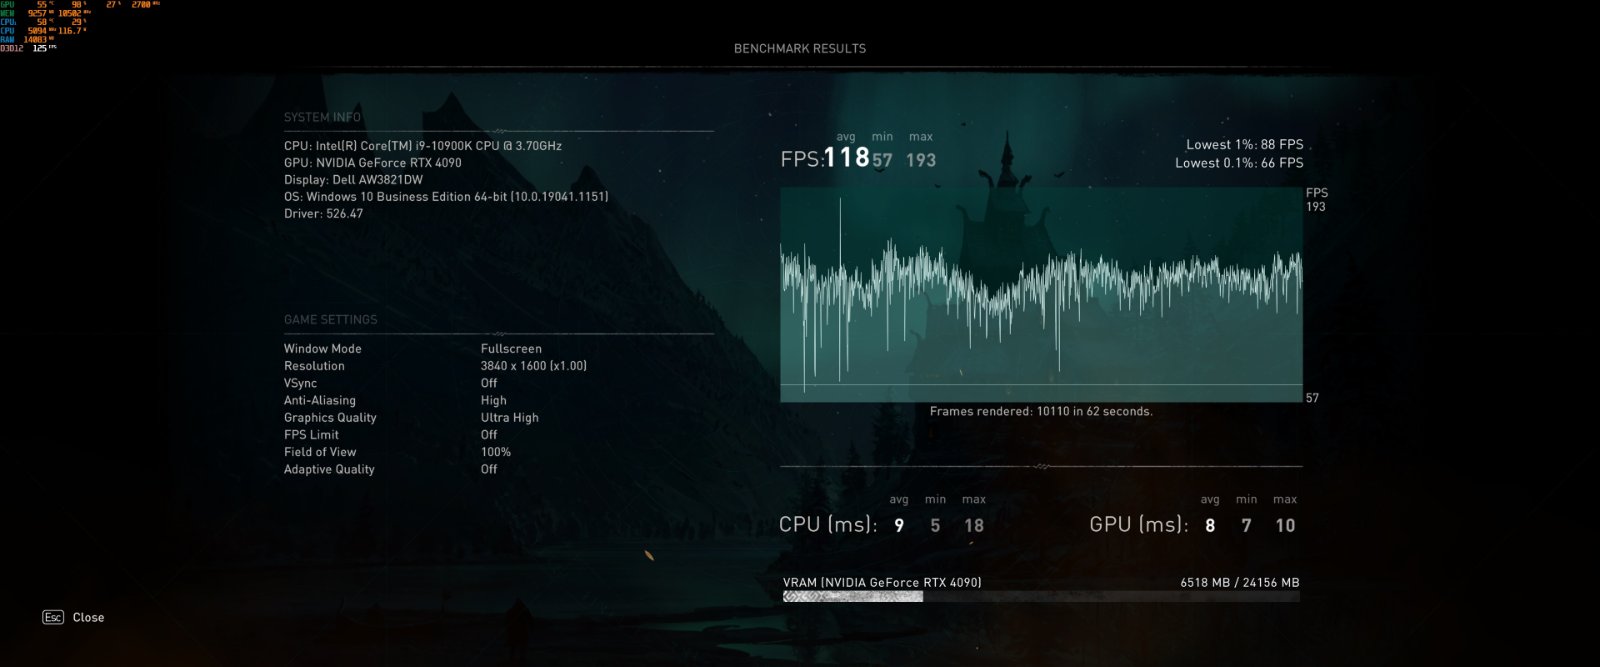Click the Esc key icon
This screenshot has height=667, width=1600.
click(x=53, y=617)
